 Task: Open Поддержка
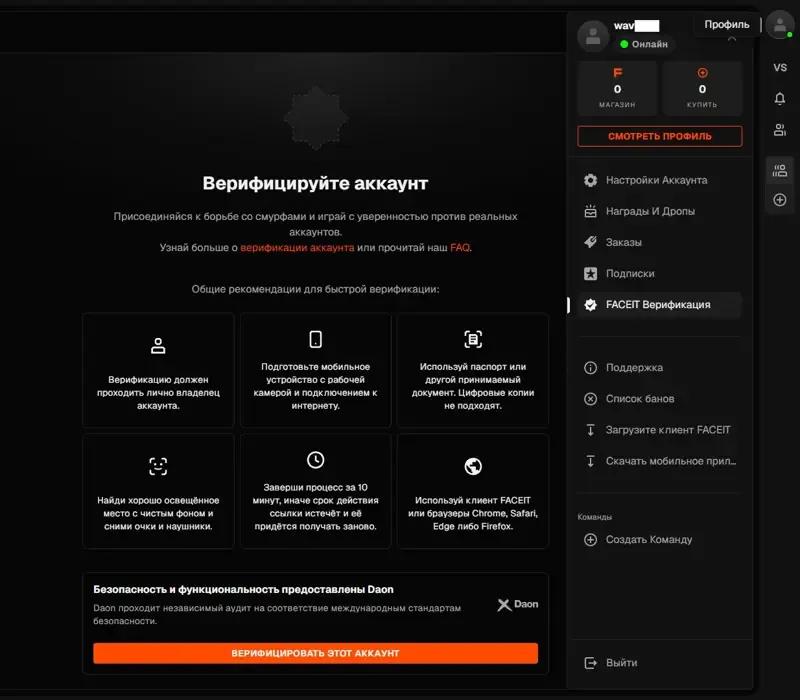click(x=660, y=367)
